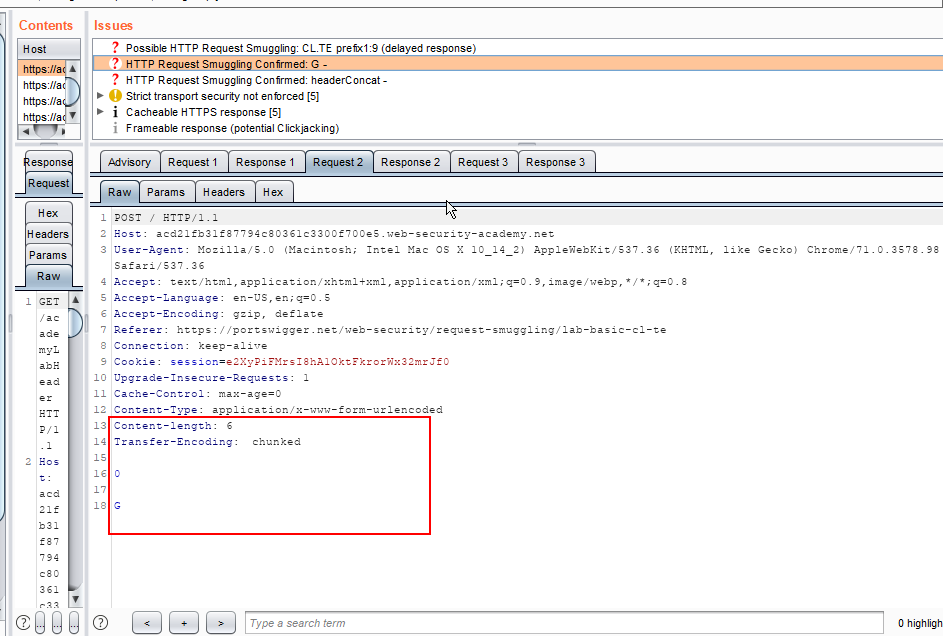The height and width of the screenshot is (636, 943).
Task: Click the Host column header in Contents
Action: [49, 49]
